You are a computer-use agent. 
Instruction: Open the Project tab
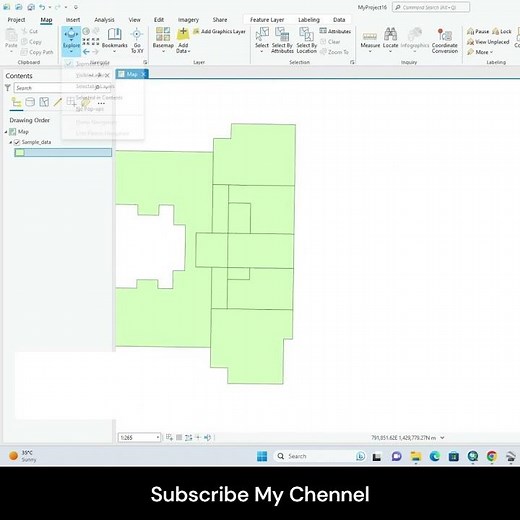[x=16, y=20]
